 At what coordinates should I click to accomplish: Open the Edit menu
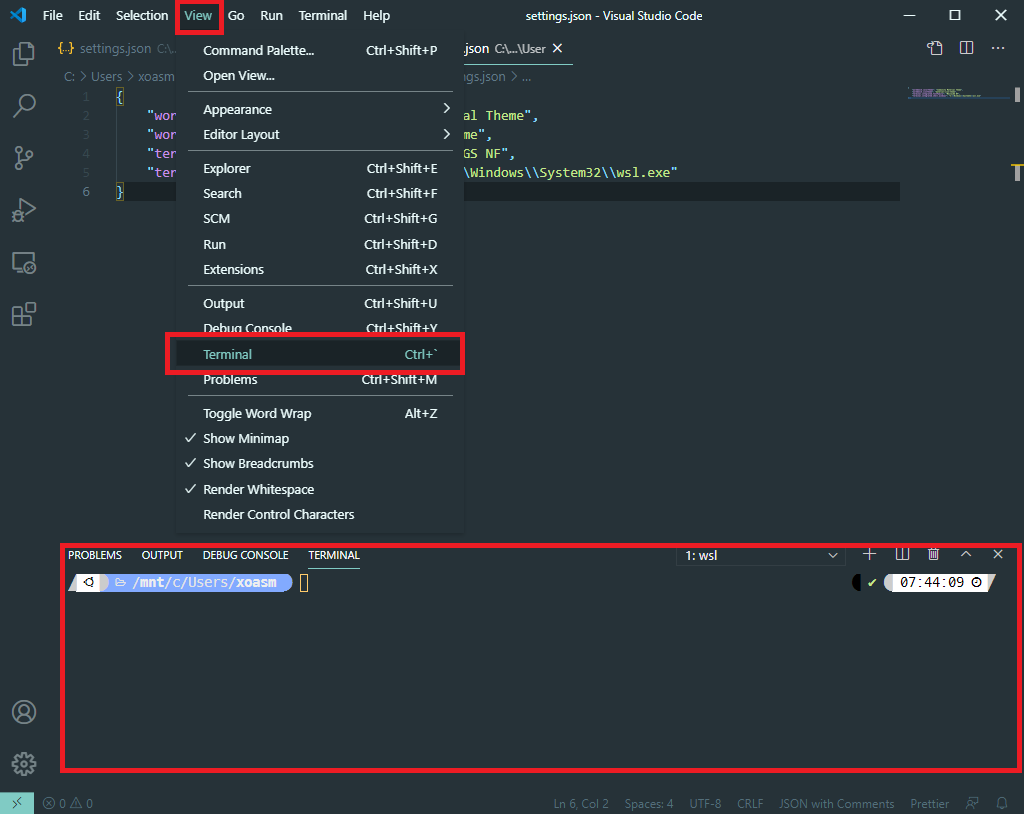click(89, 15)
